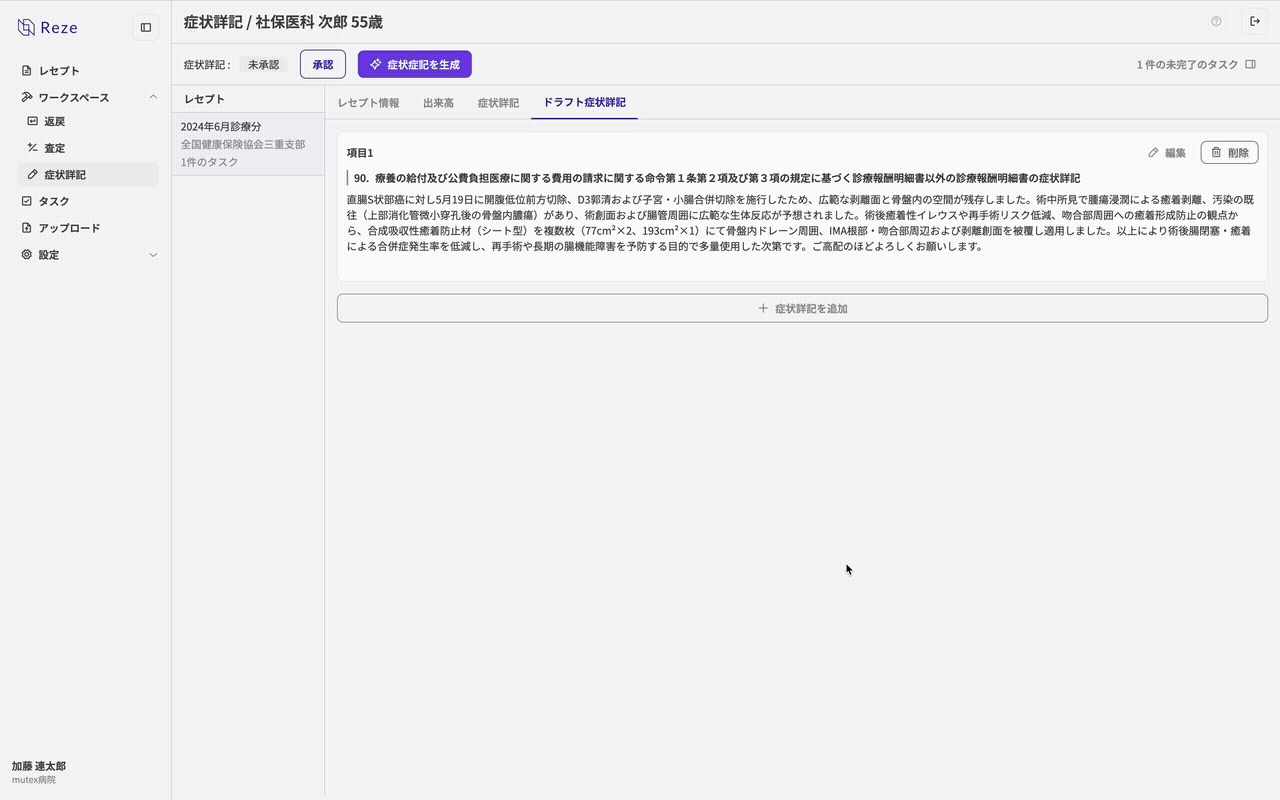Toggle the sidebar collapse icon

pyautogui.click(x=146, y=28)
